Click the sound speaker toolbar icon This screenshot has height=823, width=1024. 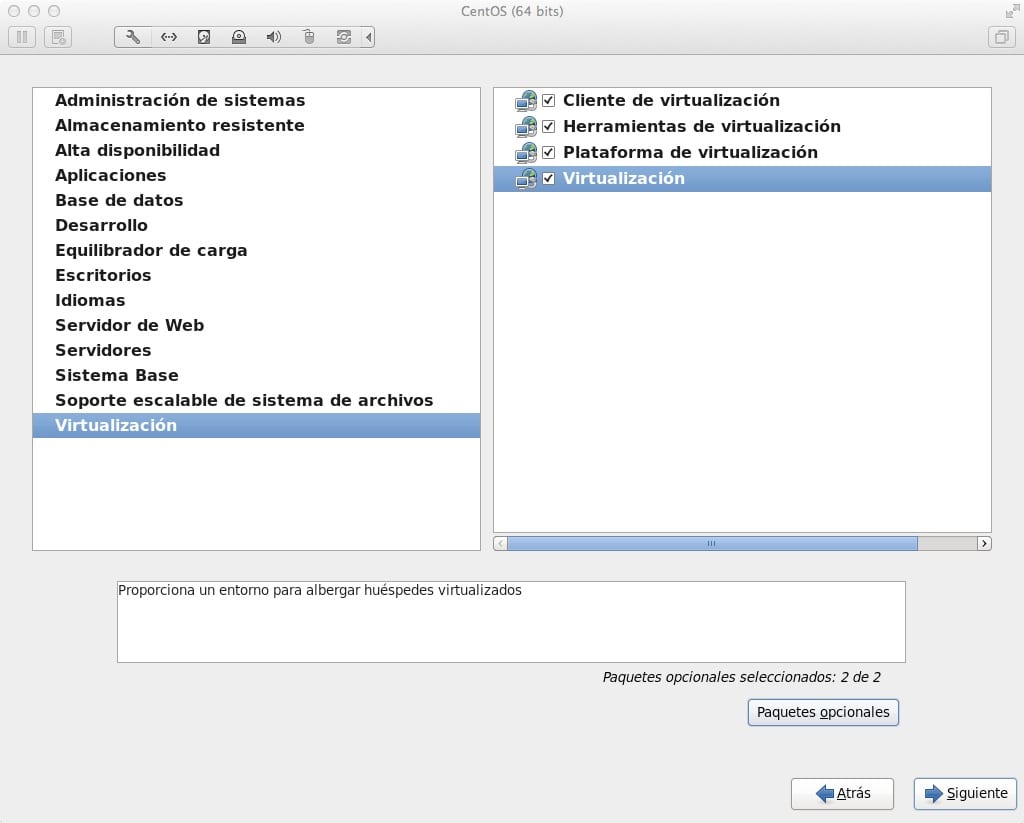(274, 38)
